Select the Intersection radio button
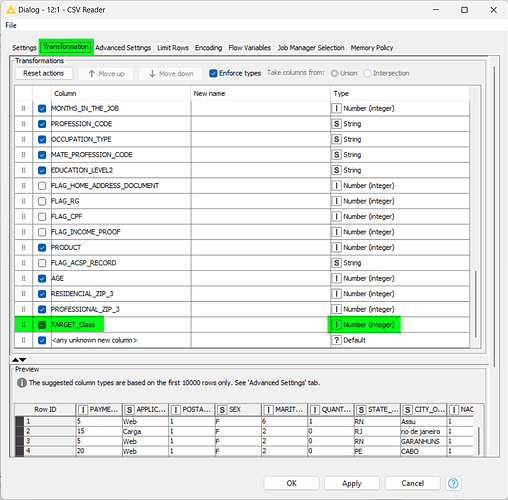 367,73
